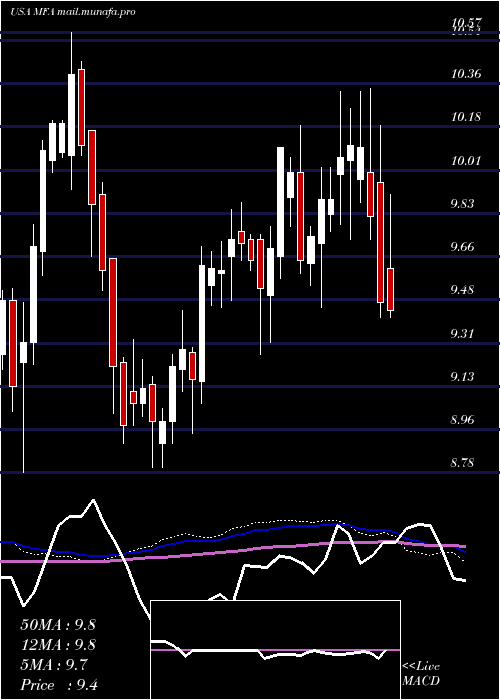Click the <<Live MACD label

pyautogui.click(x=421, y=674)
